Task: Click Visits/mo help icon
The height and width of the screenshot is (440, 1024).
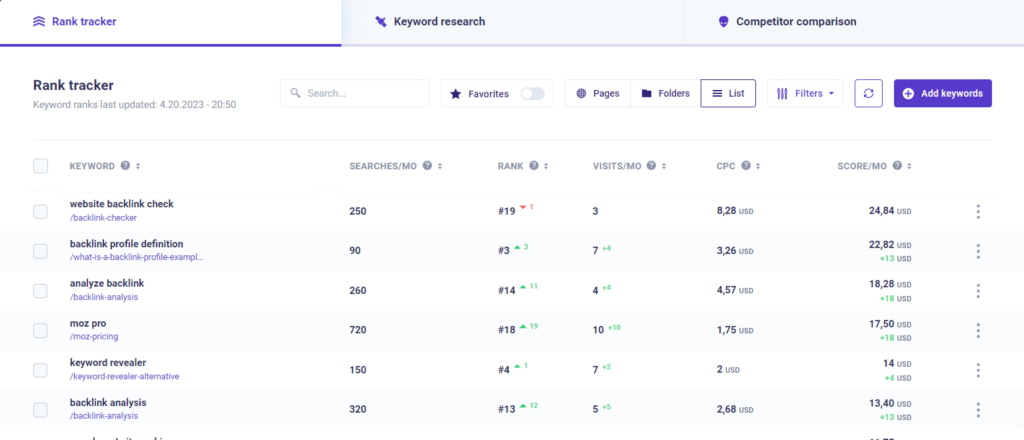Action: [651, 166]
